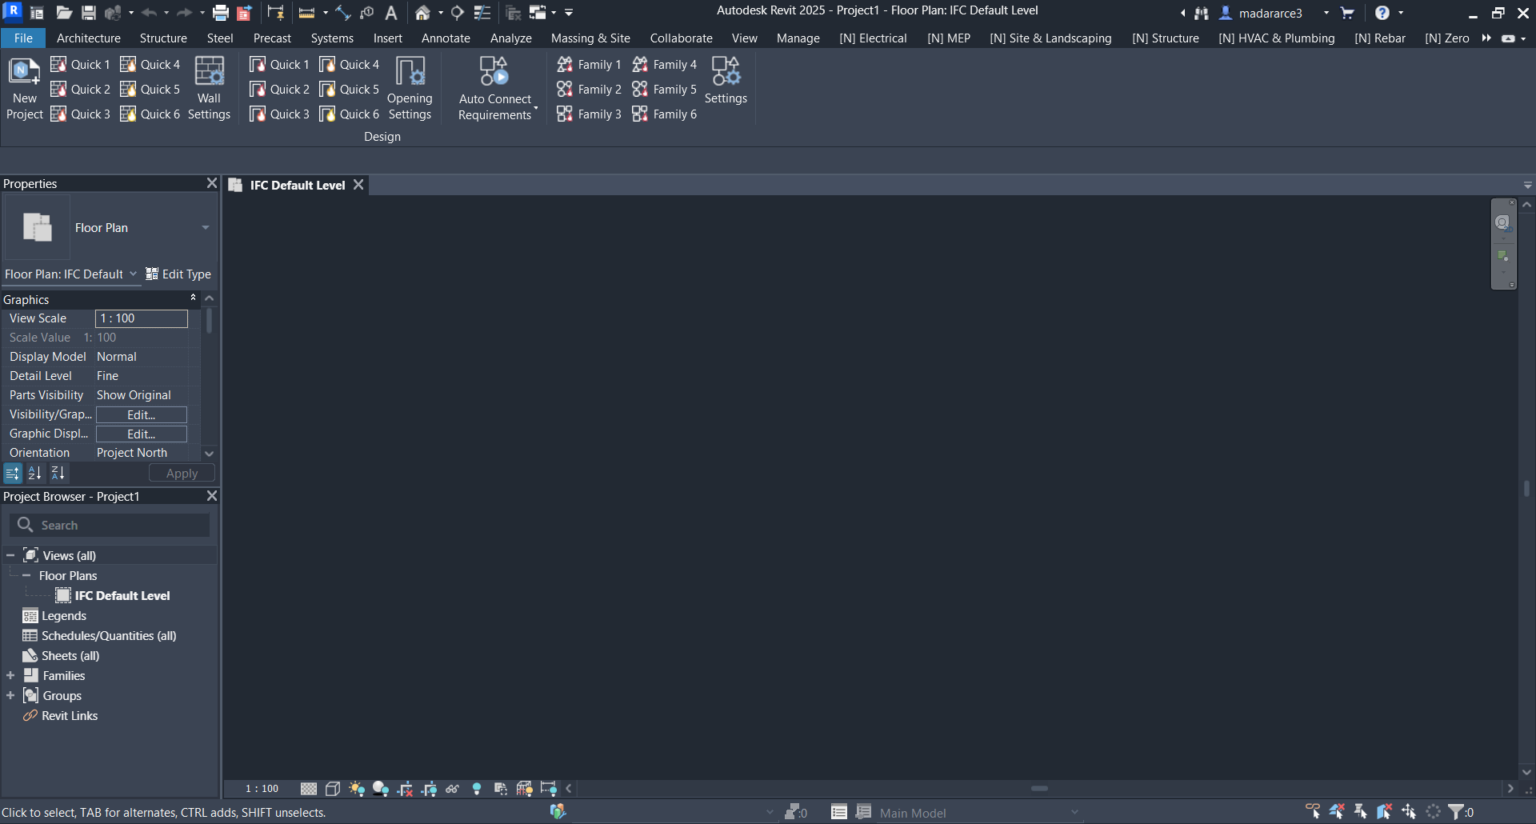This screenshot has height=824, width=1536.
Task: Open the Print tool in quick access toolbar
Action: [x=220, y=13]
